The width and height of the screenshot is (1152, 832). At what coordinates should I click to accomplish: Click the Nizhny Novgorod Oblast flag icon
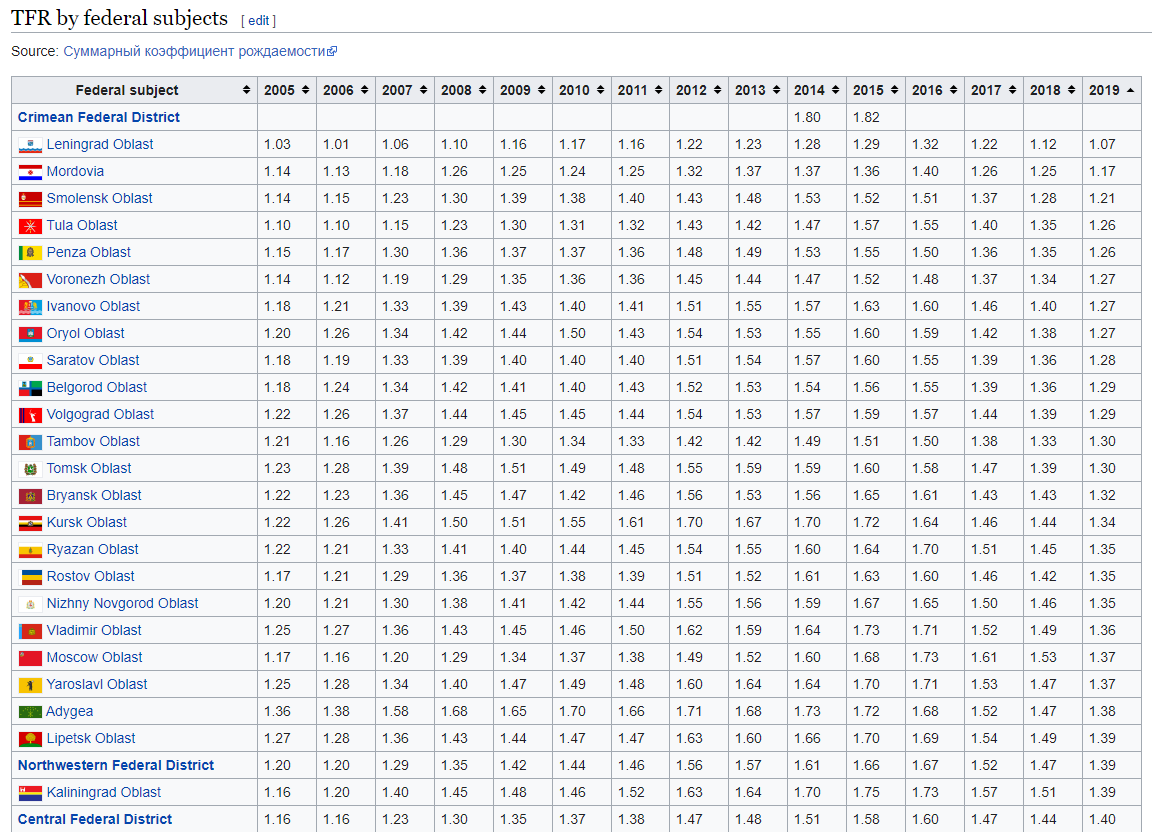(x=30, y=604)
